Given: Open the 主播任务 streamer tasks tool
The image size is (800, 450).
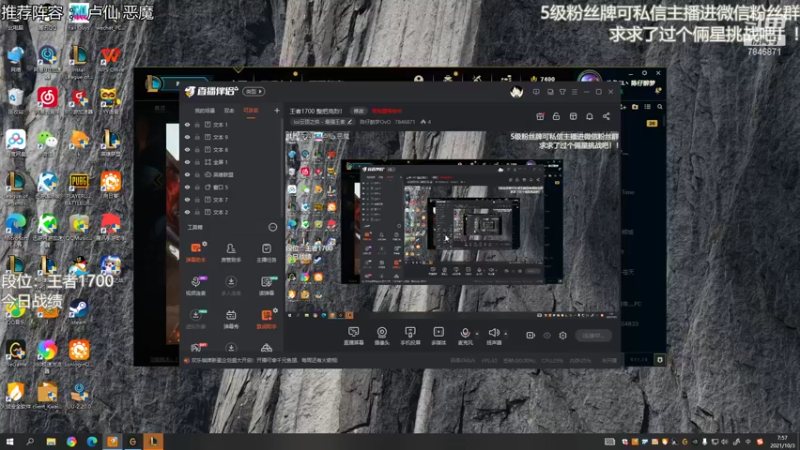Looking at the screenshot, I should (266, 252).
